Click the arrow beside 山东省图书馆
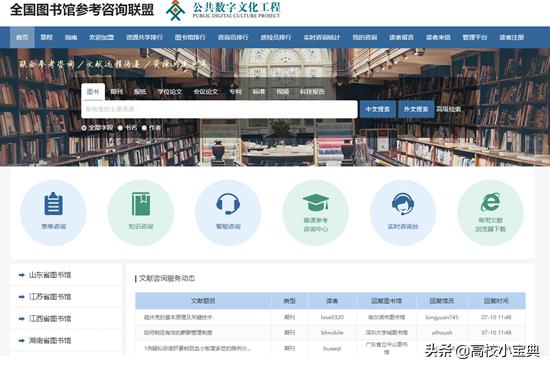Image resolution: width=550 pixels, height=368 pixels. coord(21,275)
